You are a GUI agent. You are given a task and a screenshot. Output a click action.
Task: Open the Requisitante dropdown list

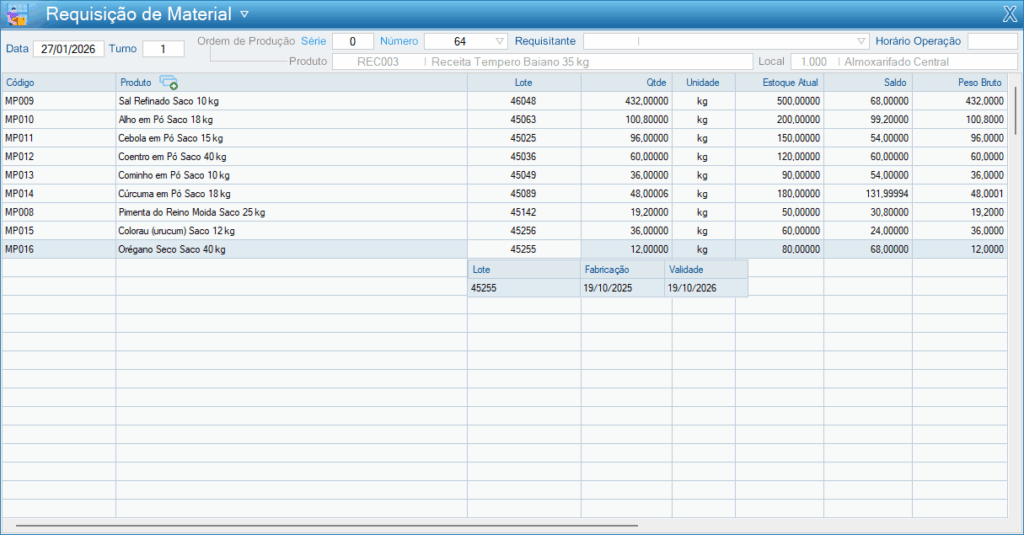pyautogui.click(x=862, y=42)
